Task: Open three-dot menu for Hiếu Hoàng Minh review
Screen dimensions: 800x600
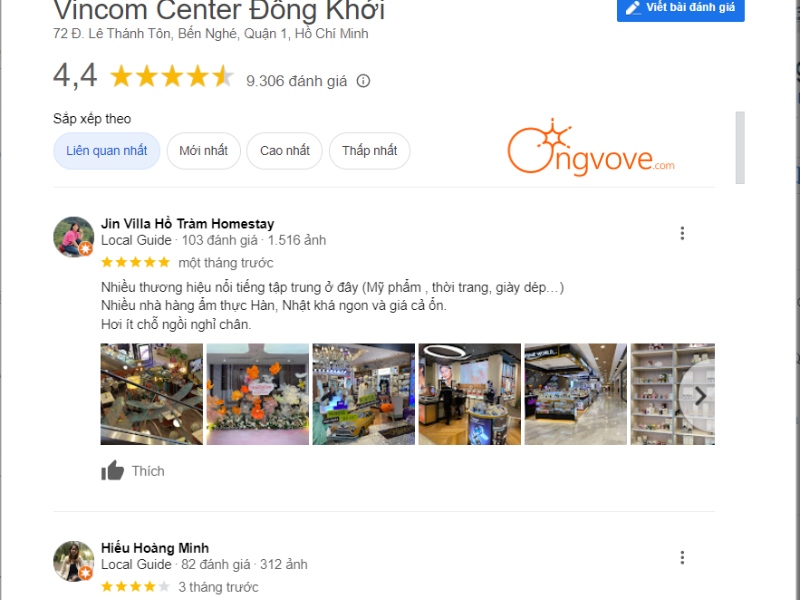Action: [682, 557]
